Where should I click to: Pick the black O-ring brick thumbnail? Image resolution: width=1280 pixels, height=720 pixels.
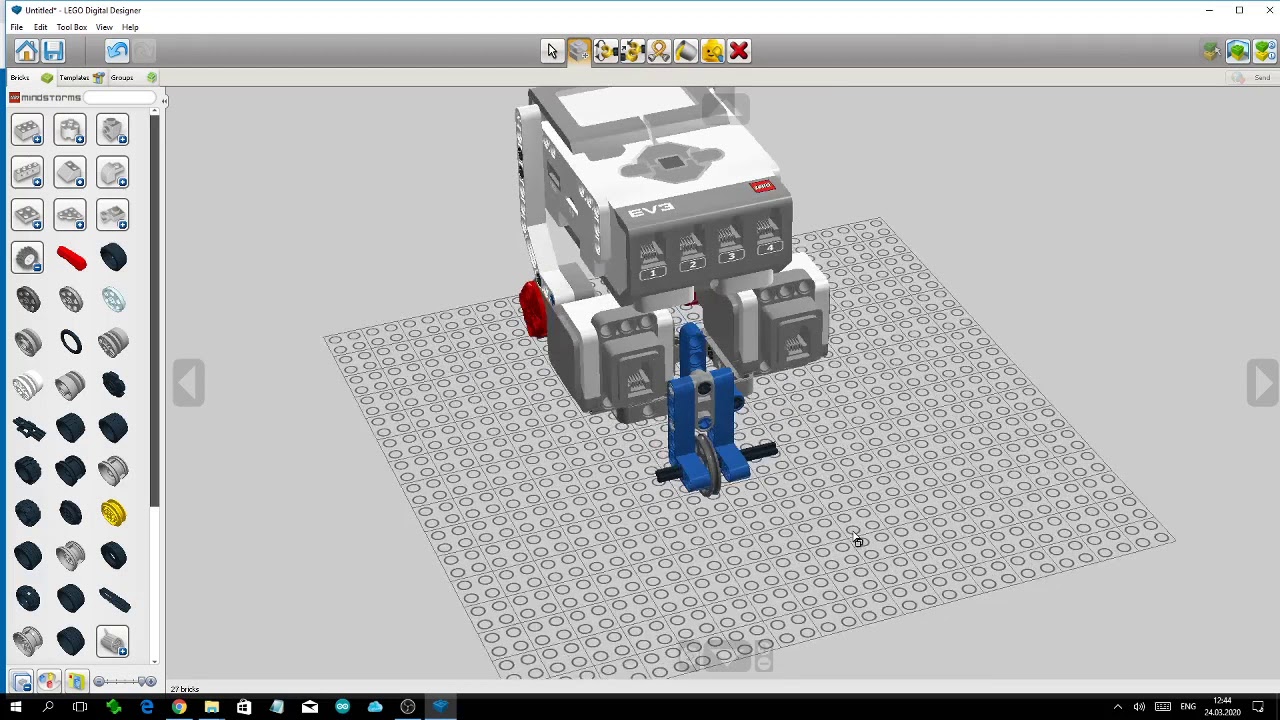[x=70, y=343]
